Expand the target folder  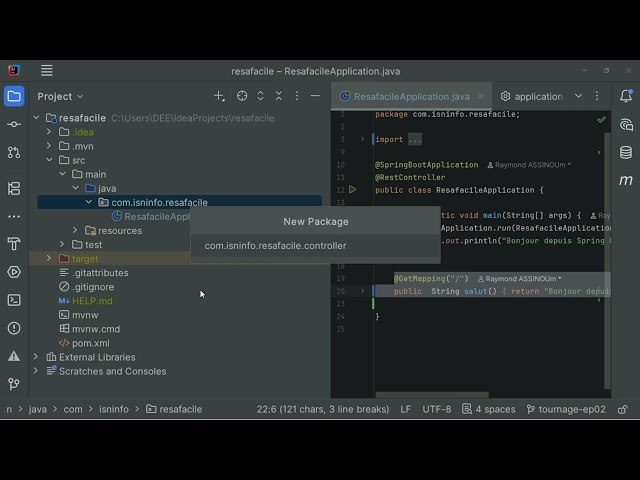tap(49, 258)
